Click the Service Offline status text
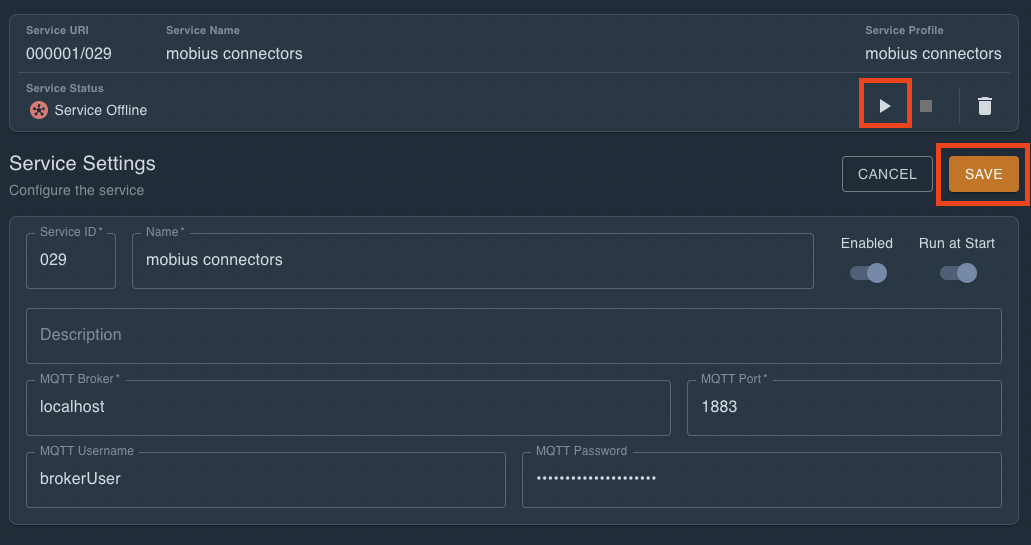The height and width of the screenshot is (545, 1031). click(x=100, y=110)
